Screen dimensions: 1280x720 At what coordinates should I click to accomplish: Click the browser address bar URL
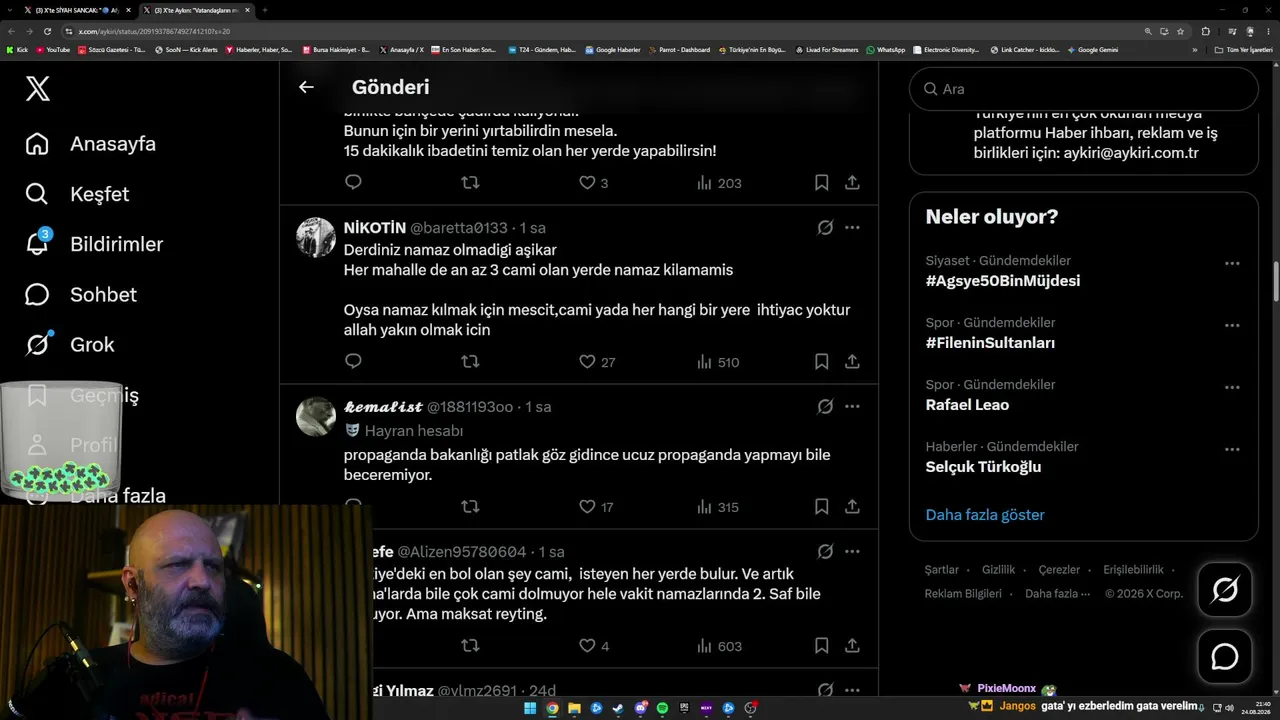coord(154,31)
